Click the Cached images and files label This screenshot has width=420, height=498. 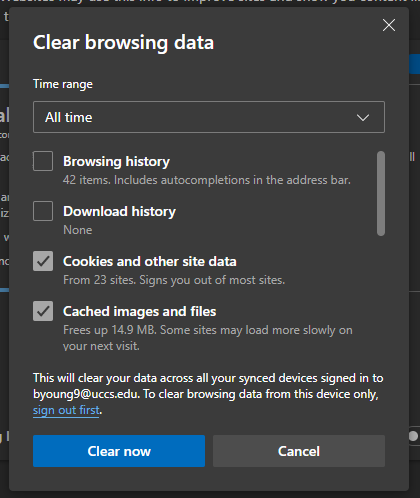140,311
